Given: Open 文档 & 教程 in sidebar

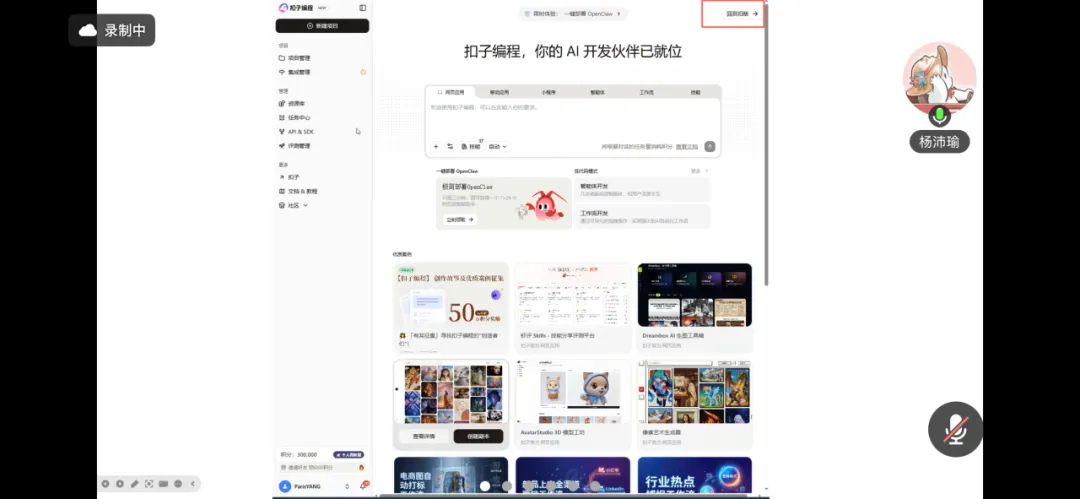Looking at the screenshot, I should 298,191.
